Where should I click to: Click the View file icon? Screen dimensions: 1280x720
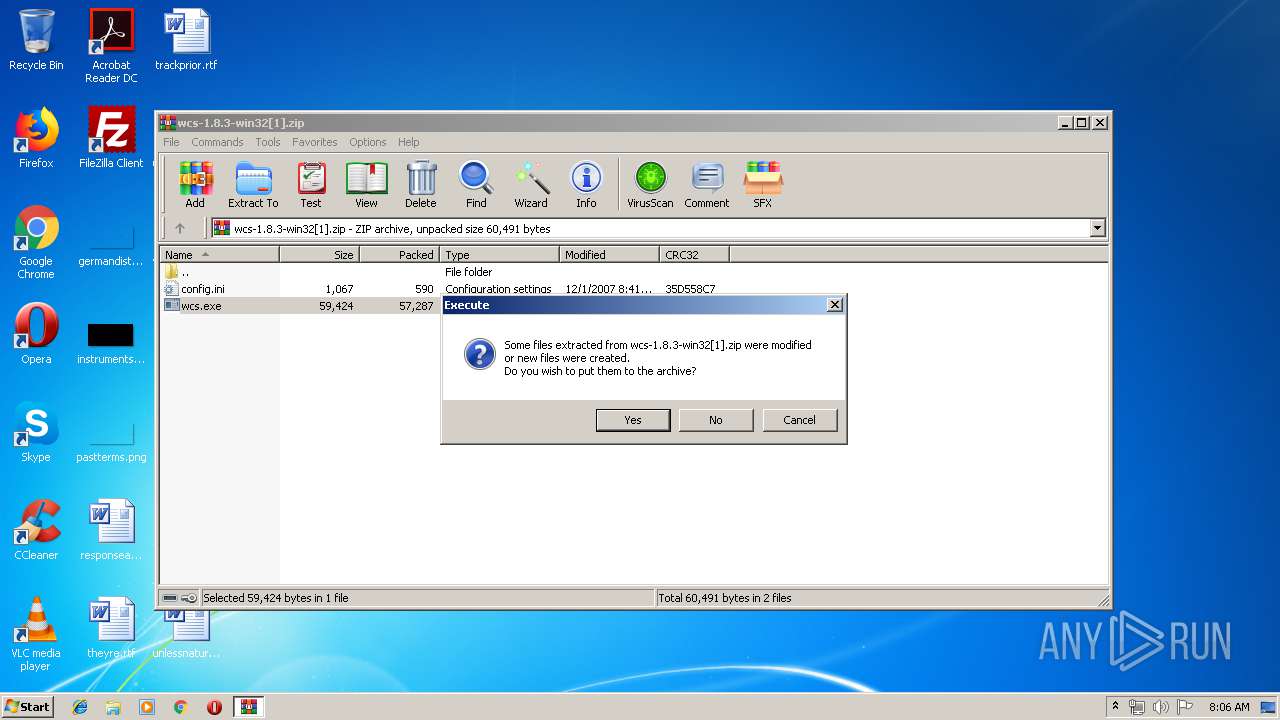coord(366,185)
